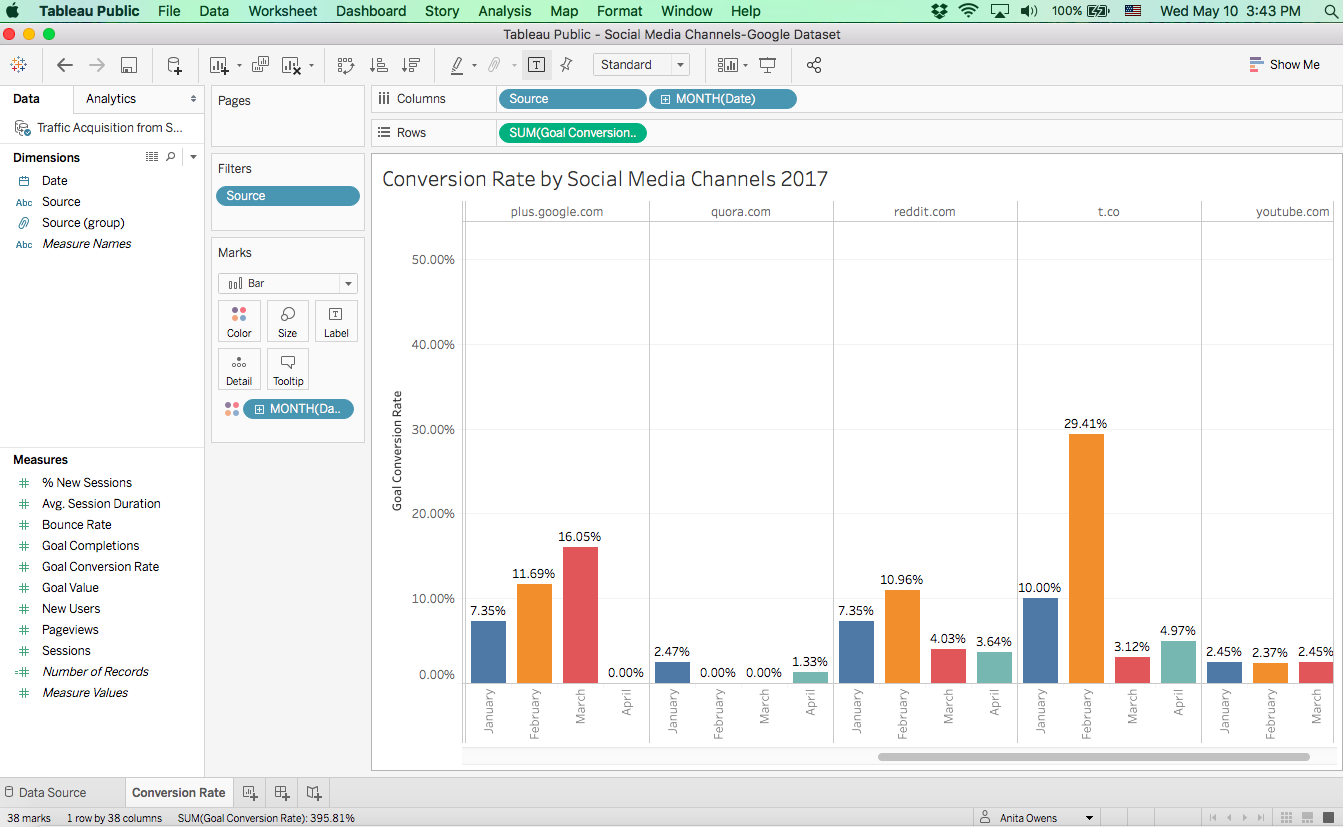The height and width of the screenshot is (827, 1343).
Task: Click the Dimensions view-as-list grid icon
Action: [x=152, y=157]
